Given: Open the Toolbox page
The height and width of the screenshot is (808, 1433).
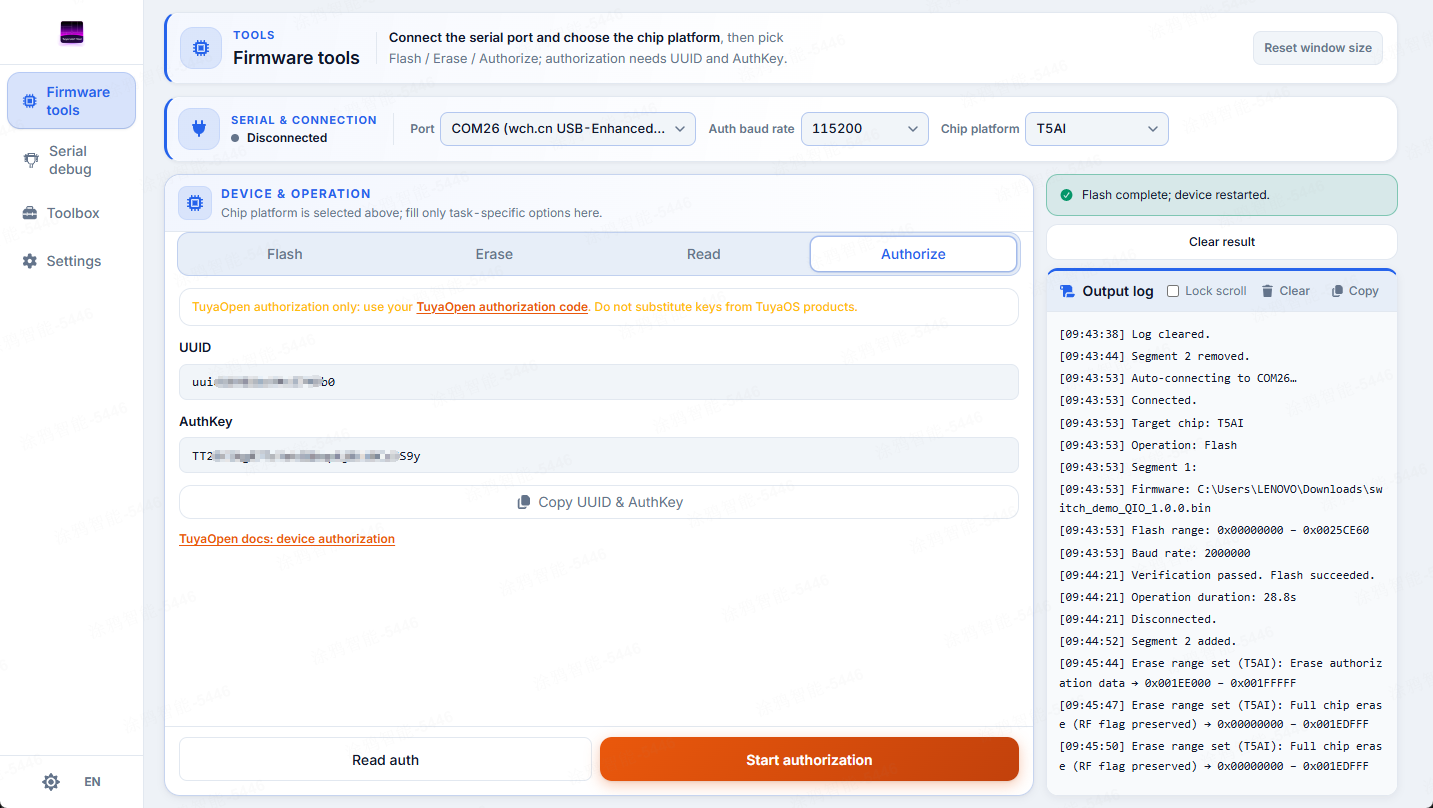Looking at the screenshot, I should (71, 213).
